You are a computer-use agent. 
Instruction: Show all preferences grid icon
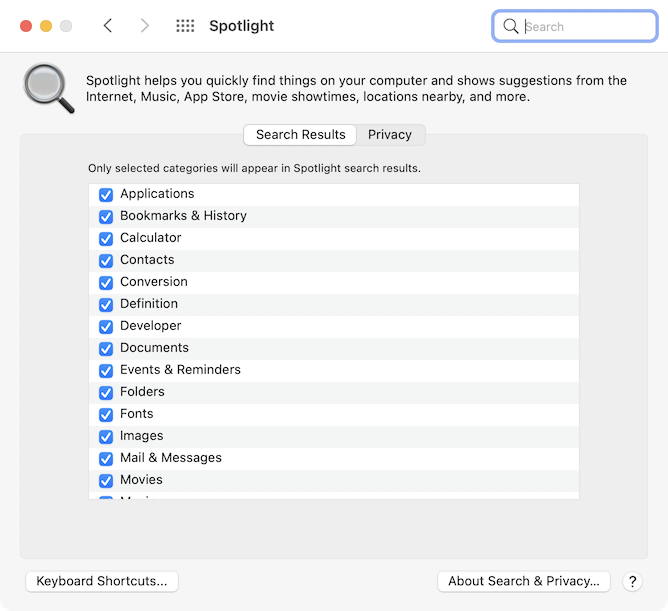tap(185, 26)
